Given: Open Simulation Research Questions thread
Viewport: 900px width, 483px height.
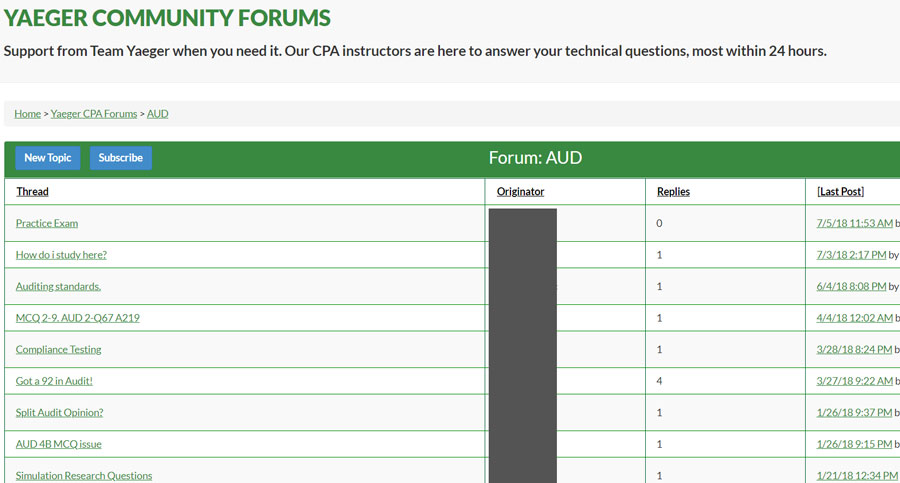Looking at the screenshot, I should point(84,476).
